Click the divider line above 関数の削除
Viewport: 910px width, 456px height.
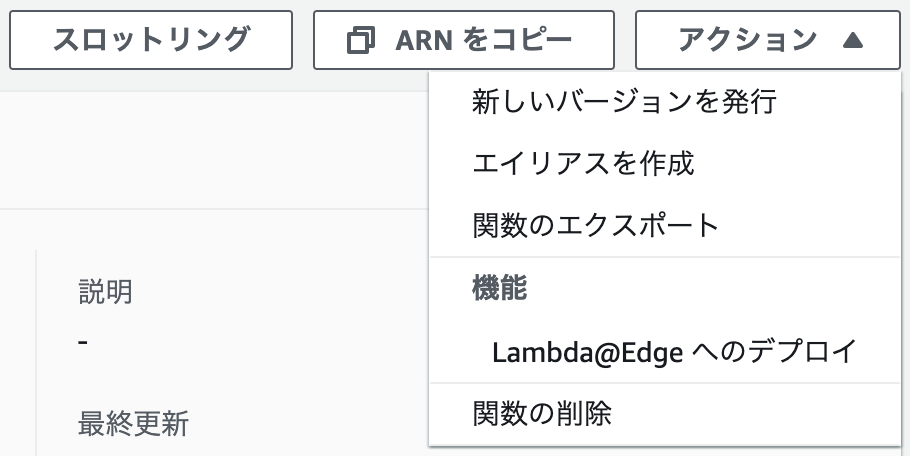[x=665, y=383]
